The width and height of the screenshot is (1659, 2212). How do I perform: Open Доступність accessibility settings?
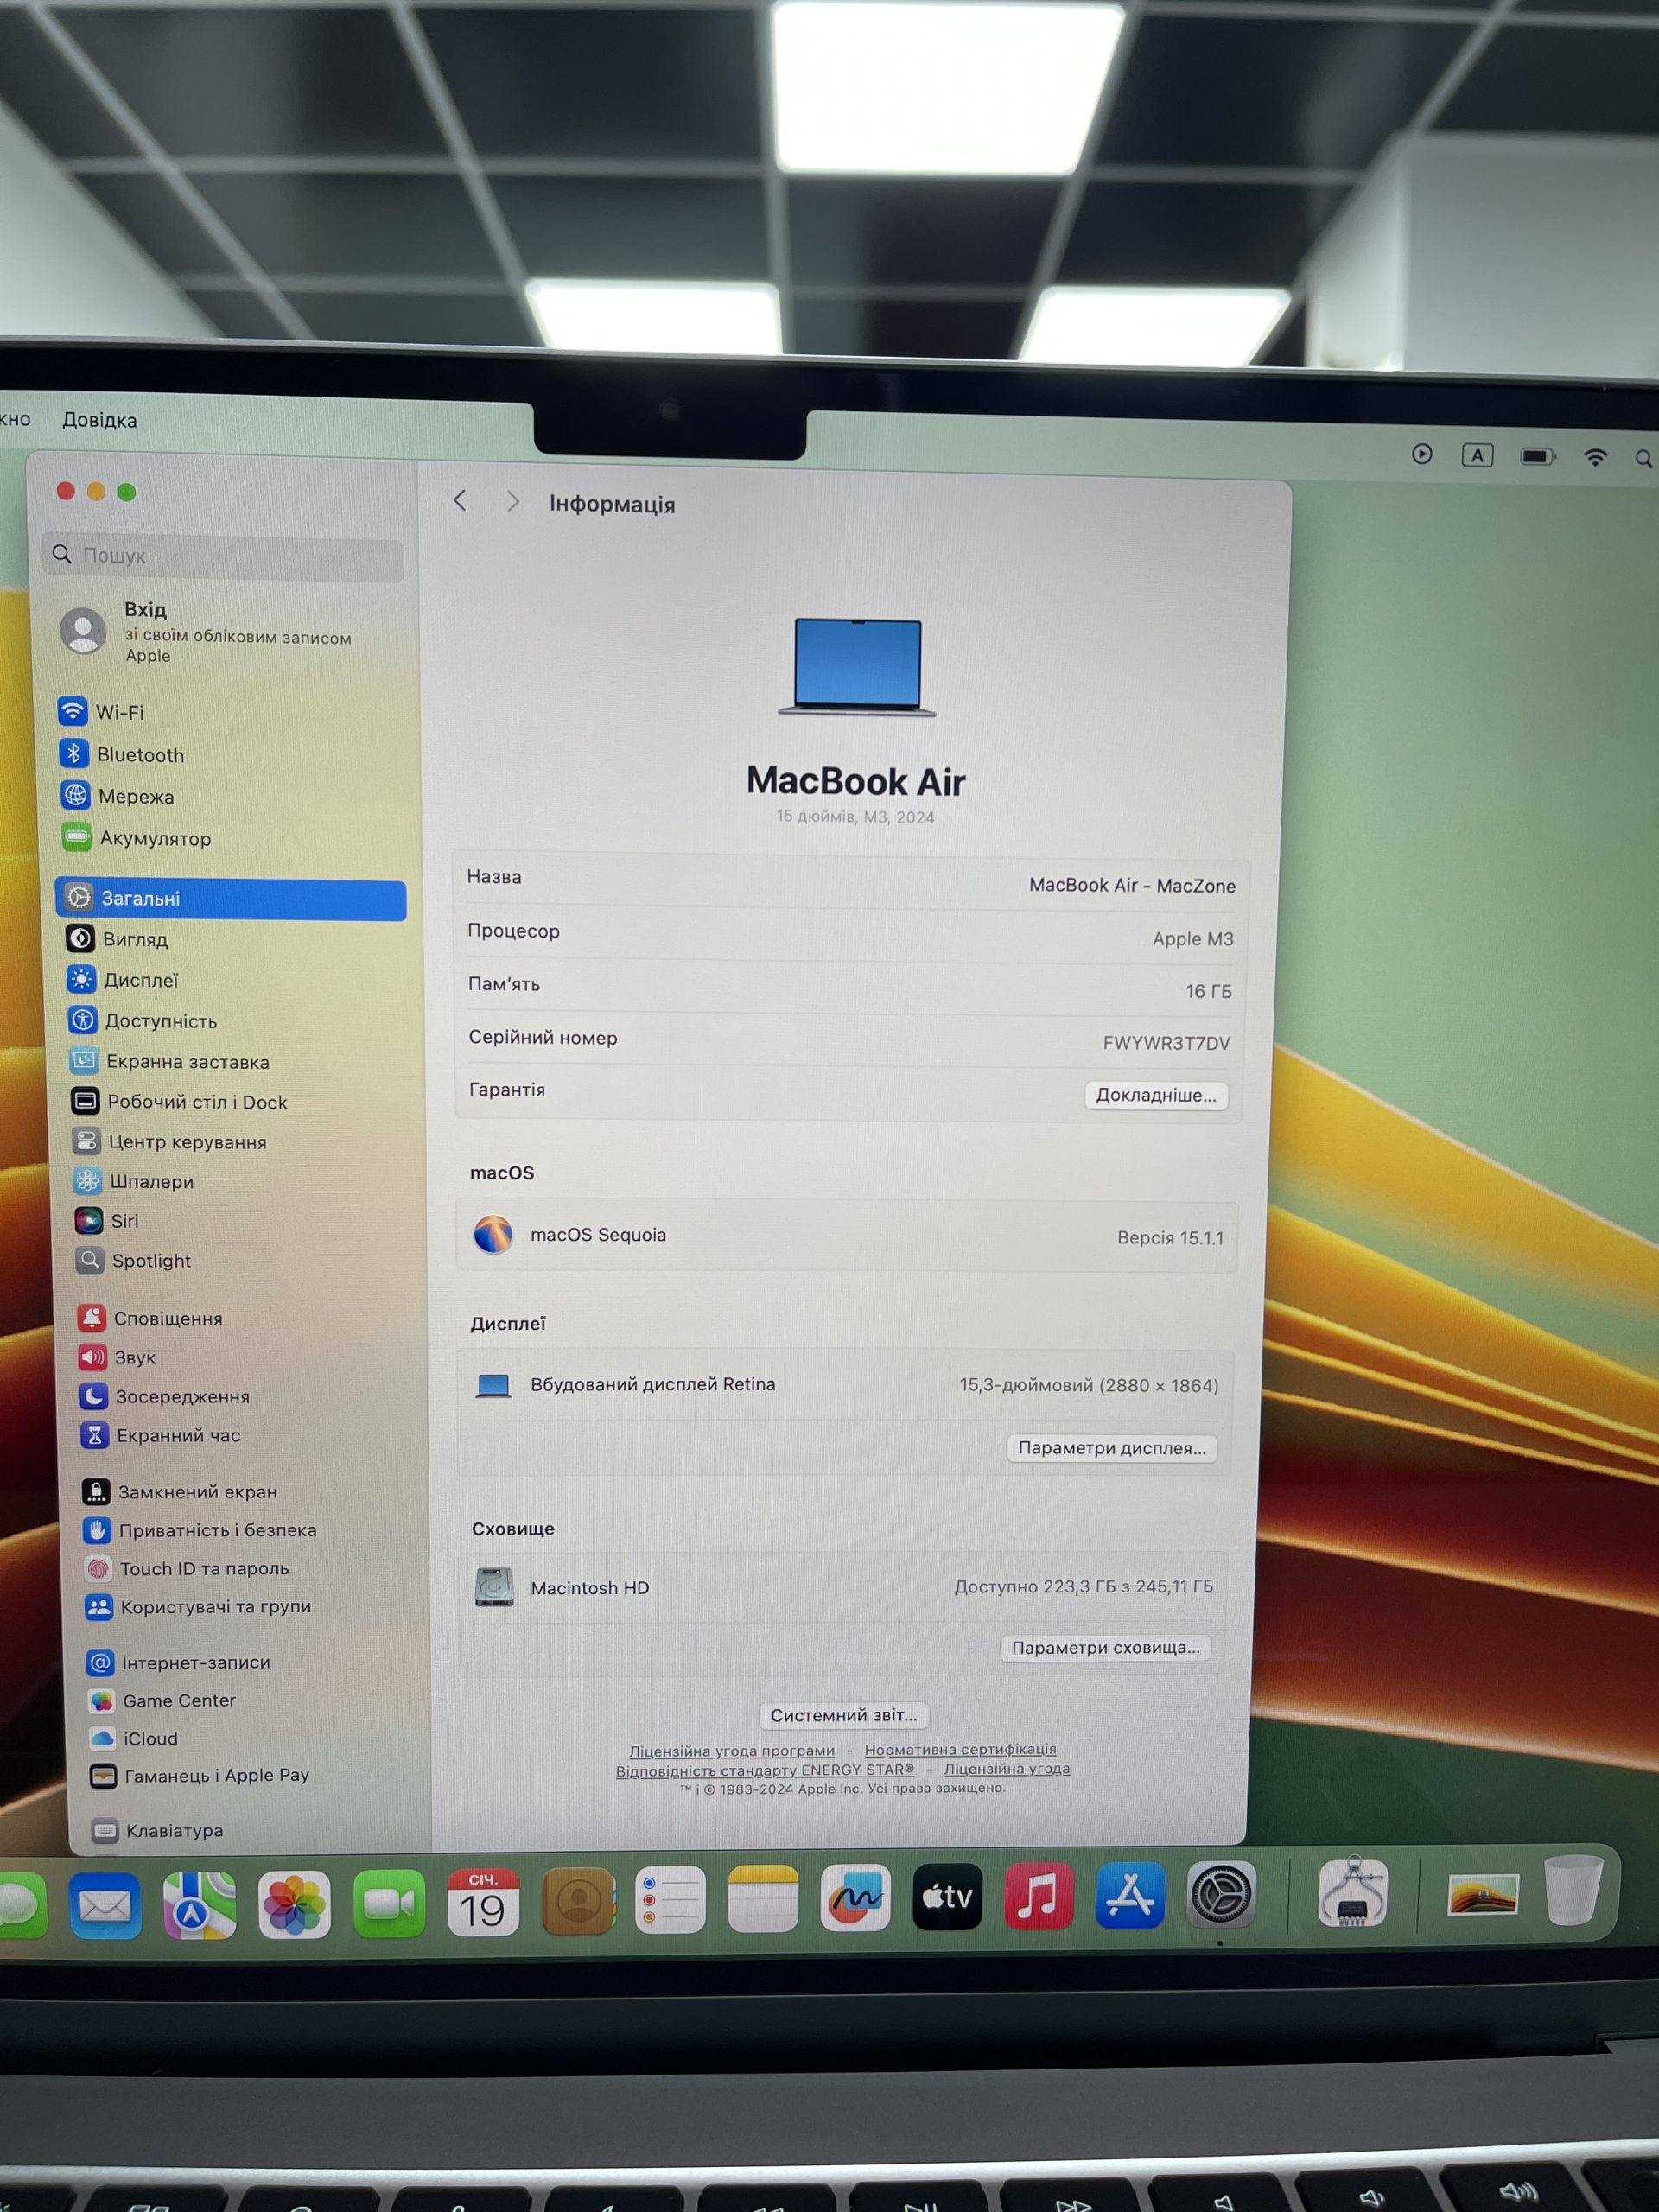pyautogui.click(x=143, y=1021)
